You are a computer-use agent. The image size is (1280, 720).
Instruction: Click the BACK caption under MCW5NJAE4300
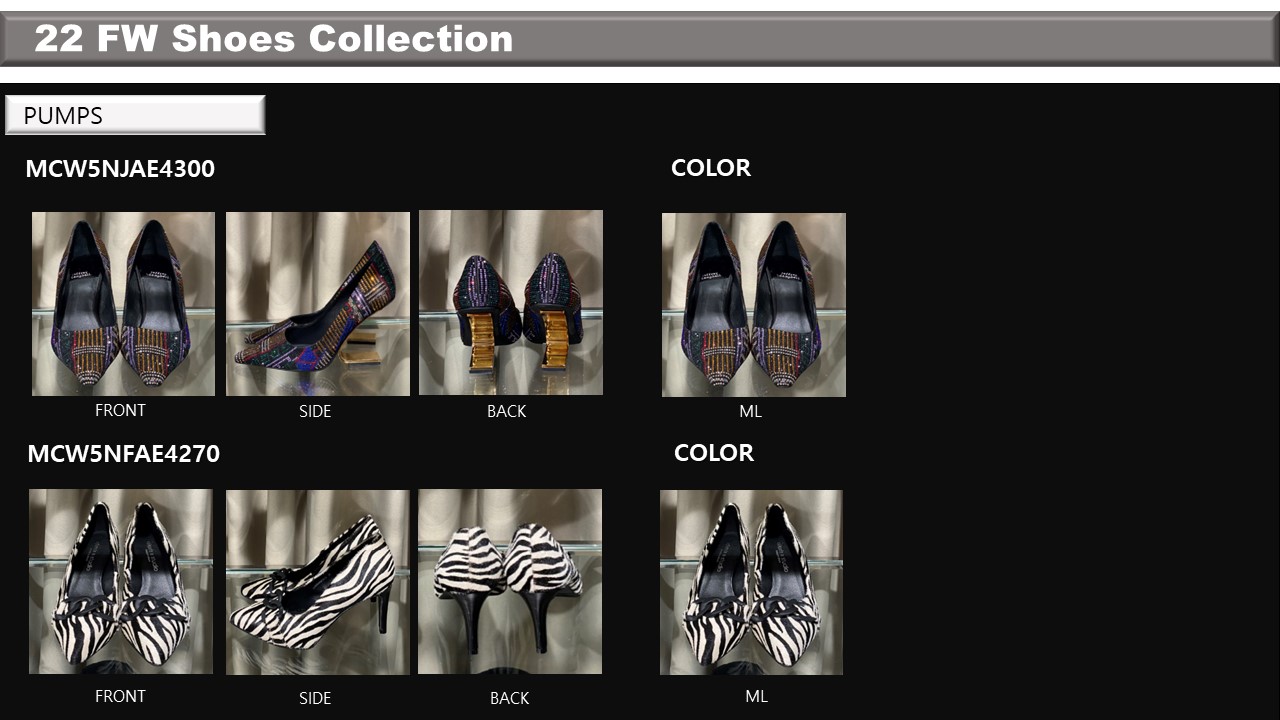(x=506, y=412)
